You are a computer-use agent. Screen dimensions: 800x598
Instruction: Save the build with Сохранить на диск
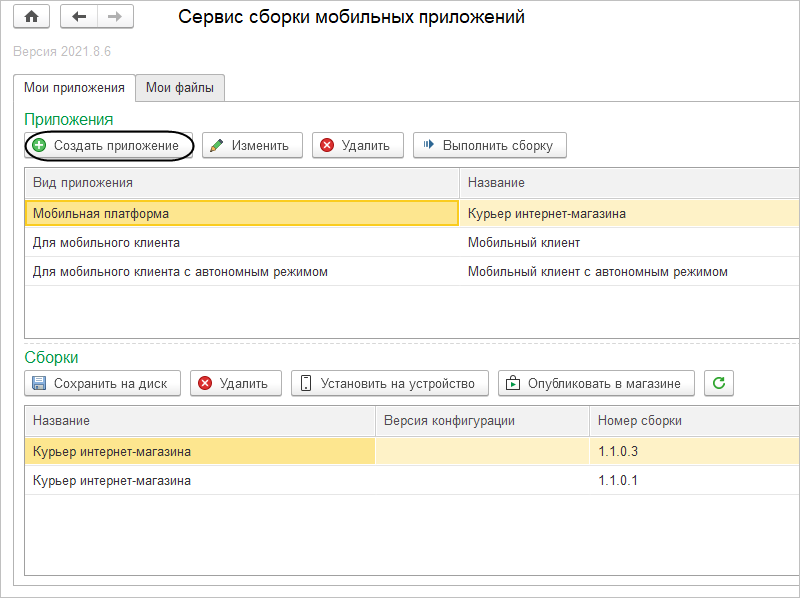coord(102,383)
